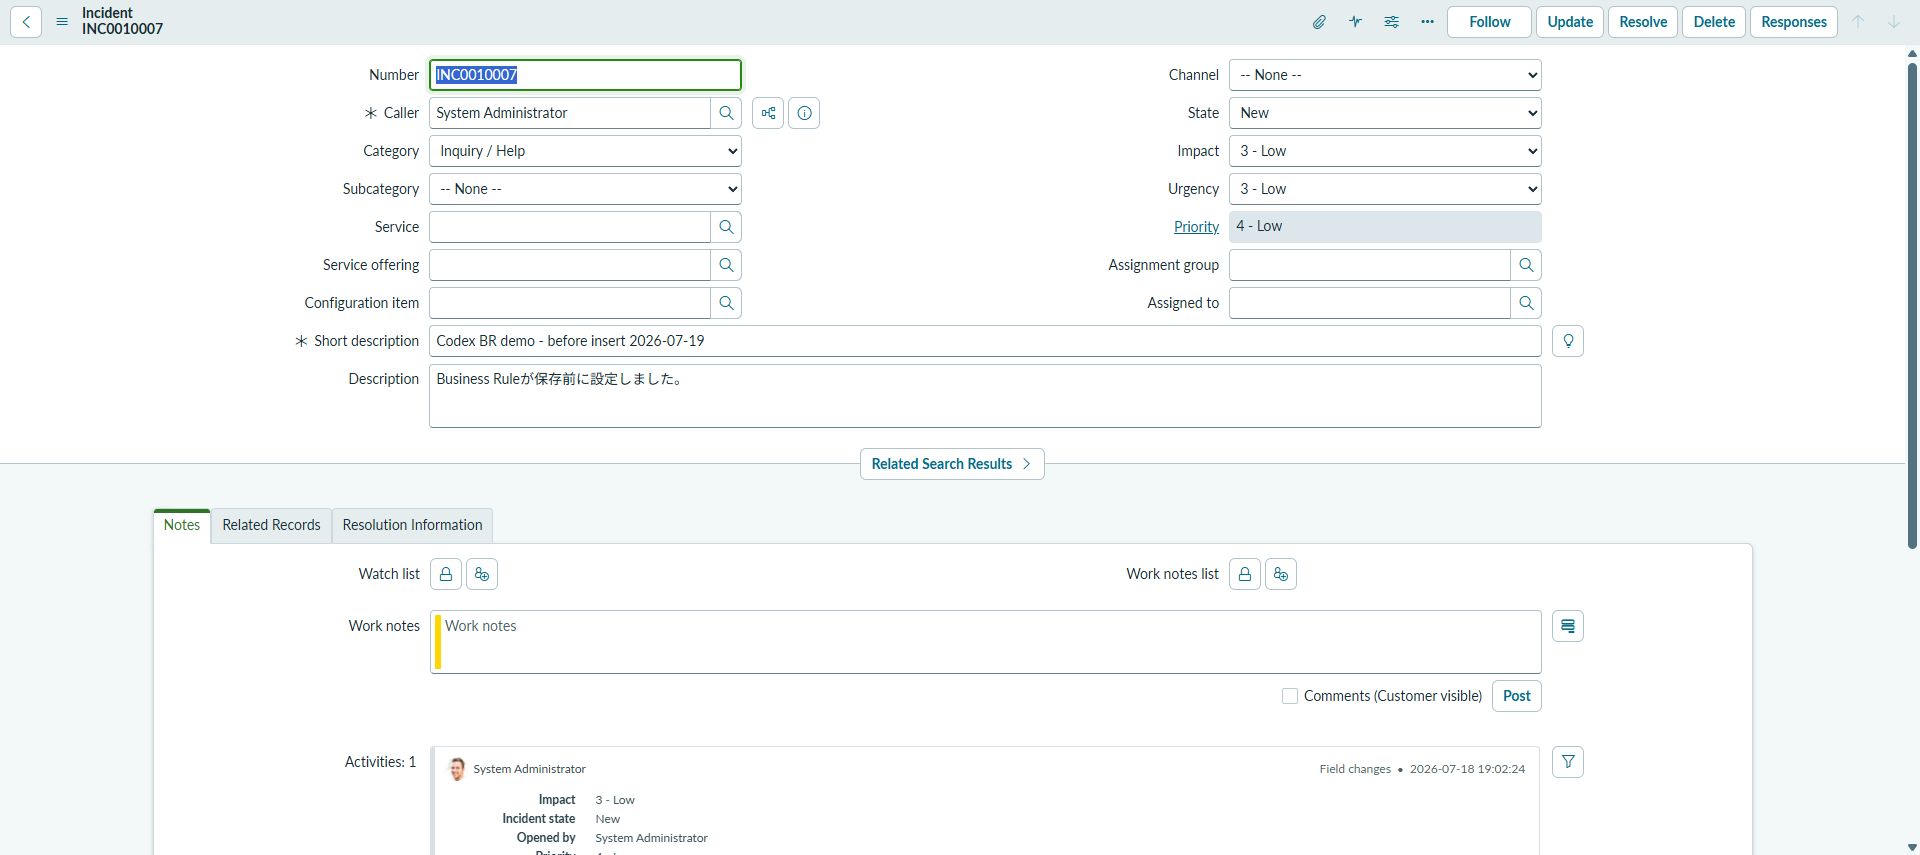Click the 'Activities: 1' label
Screen dimensions: 1920x855
[x=380, y=762]
